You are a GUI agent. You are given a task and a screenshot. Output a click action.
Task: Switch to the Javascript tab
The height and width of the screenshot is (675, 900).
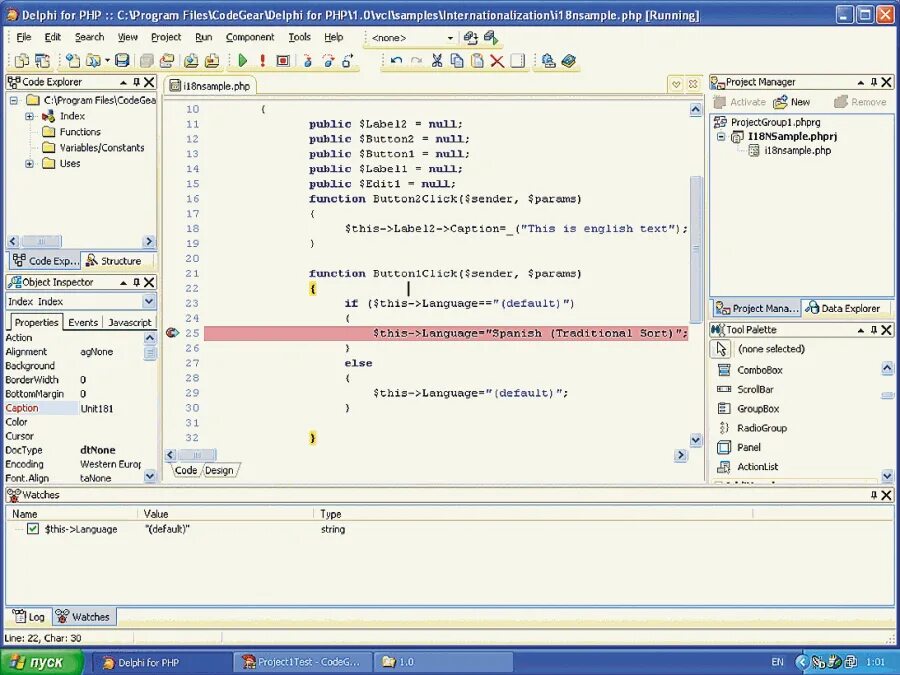click(130, 323)
